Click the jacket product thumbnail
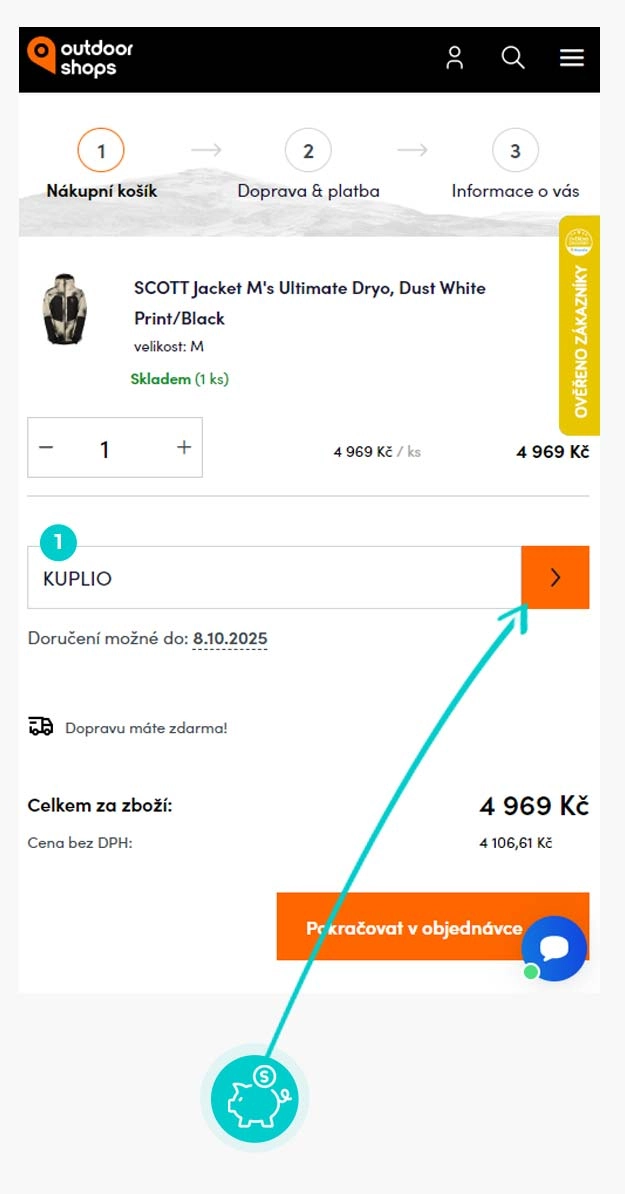The height and width of the screenshot is (1194, 625). [66, 309]
